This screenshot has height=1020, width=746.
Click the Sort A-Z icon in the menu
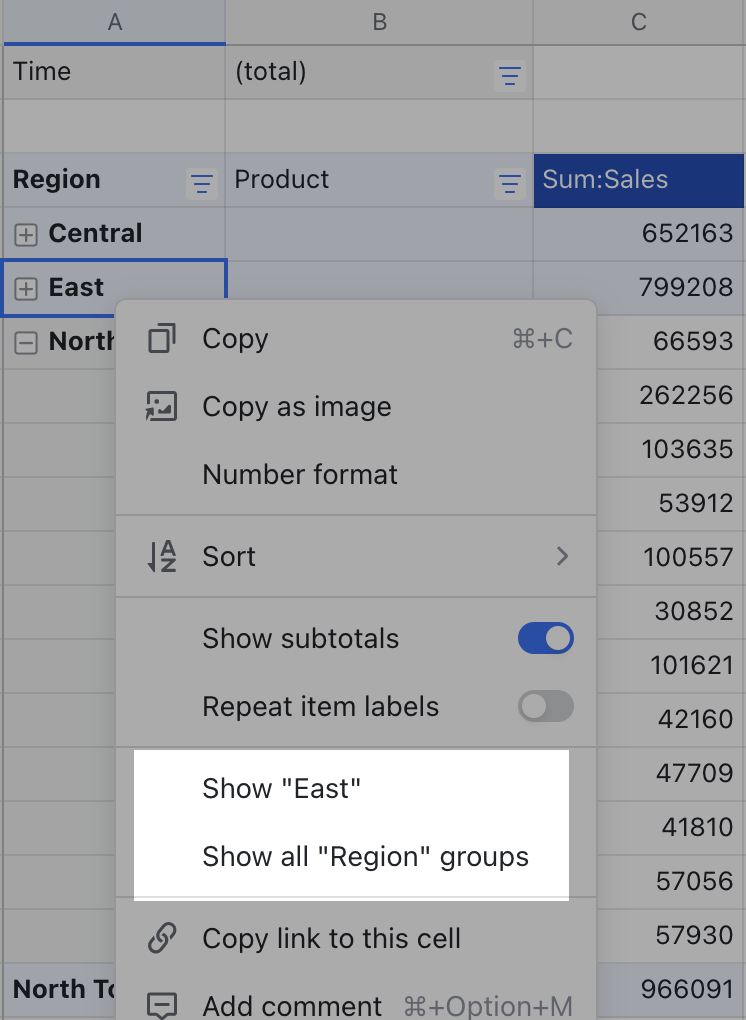coord(162,556)
